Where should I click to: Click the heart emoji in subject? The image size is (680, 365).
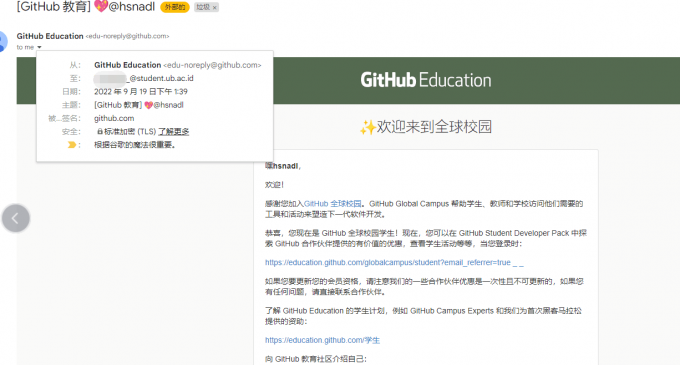pos(101,6)
